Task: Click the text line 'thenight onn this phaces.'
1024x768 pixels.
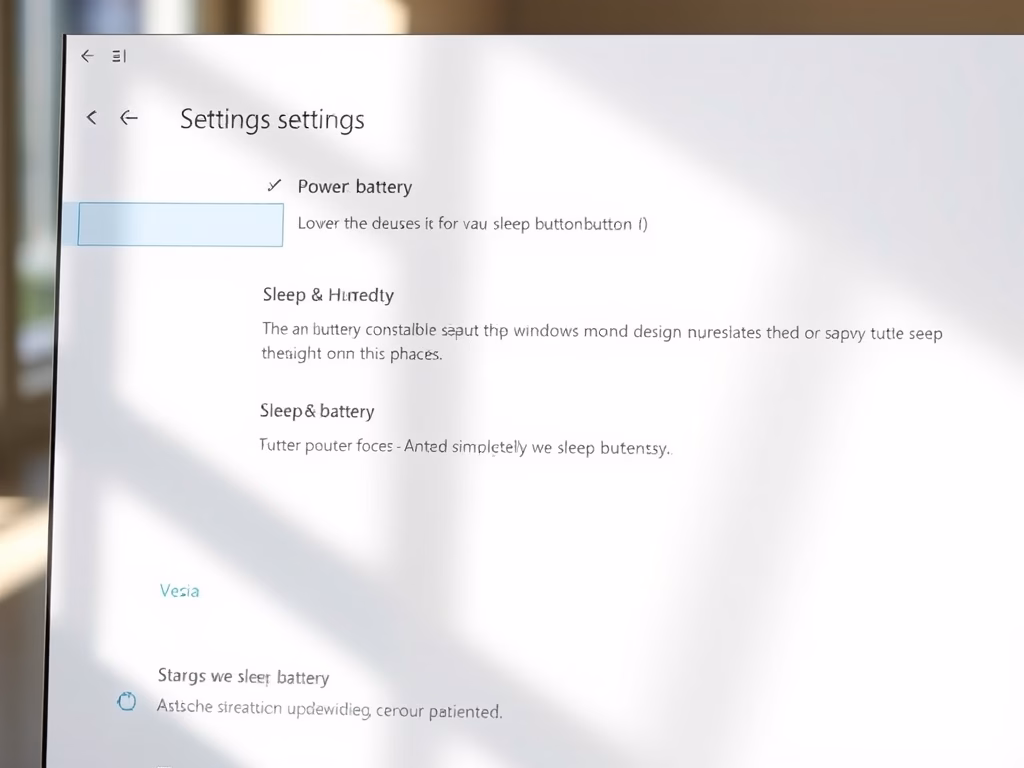Action: point(352,354)
